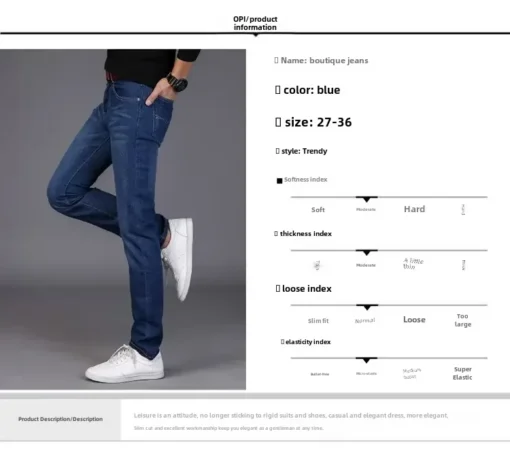The width and height of the screenshot is (510, 472).
Task: Click the style: Trendy line
Action: point(301,151)
